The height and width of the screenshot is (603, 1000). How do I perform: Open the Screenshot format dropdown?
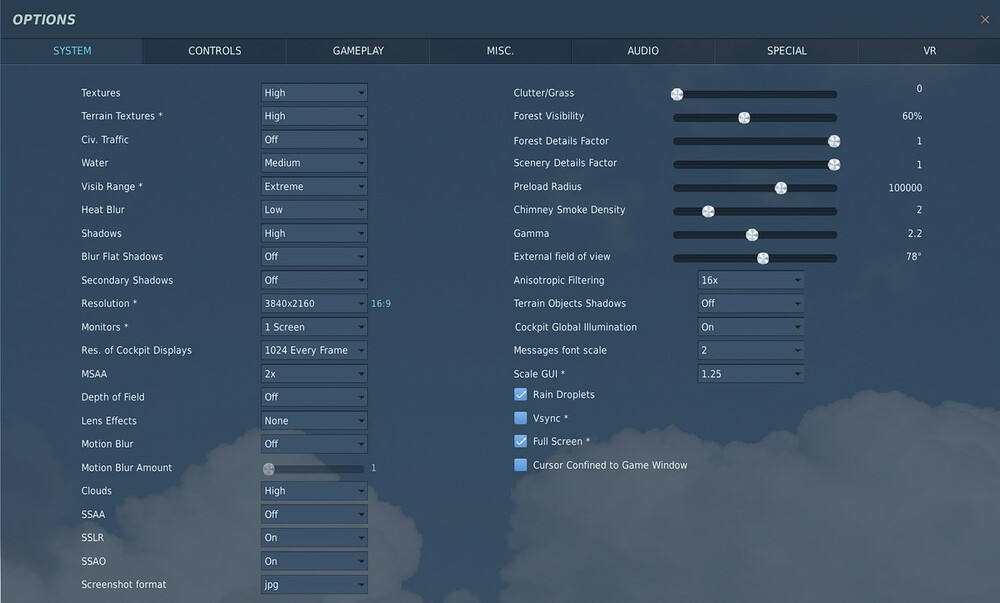(313, 584)
